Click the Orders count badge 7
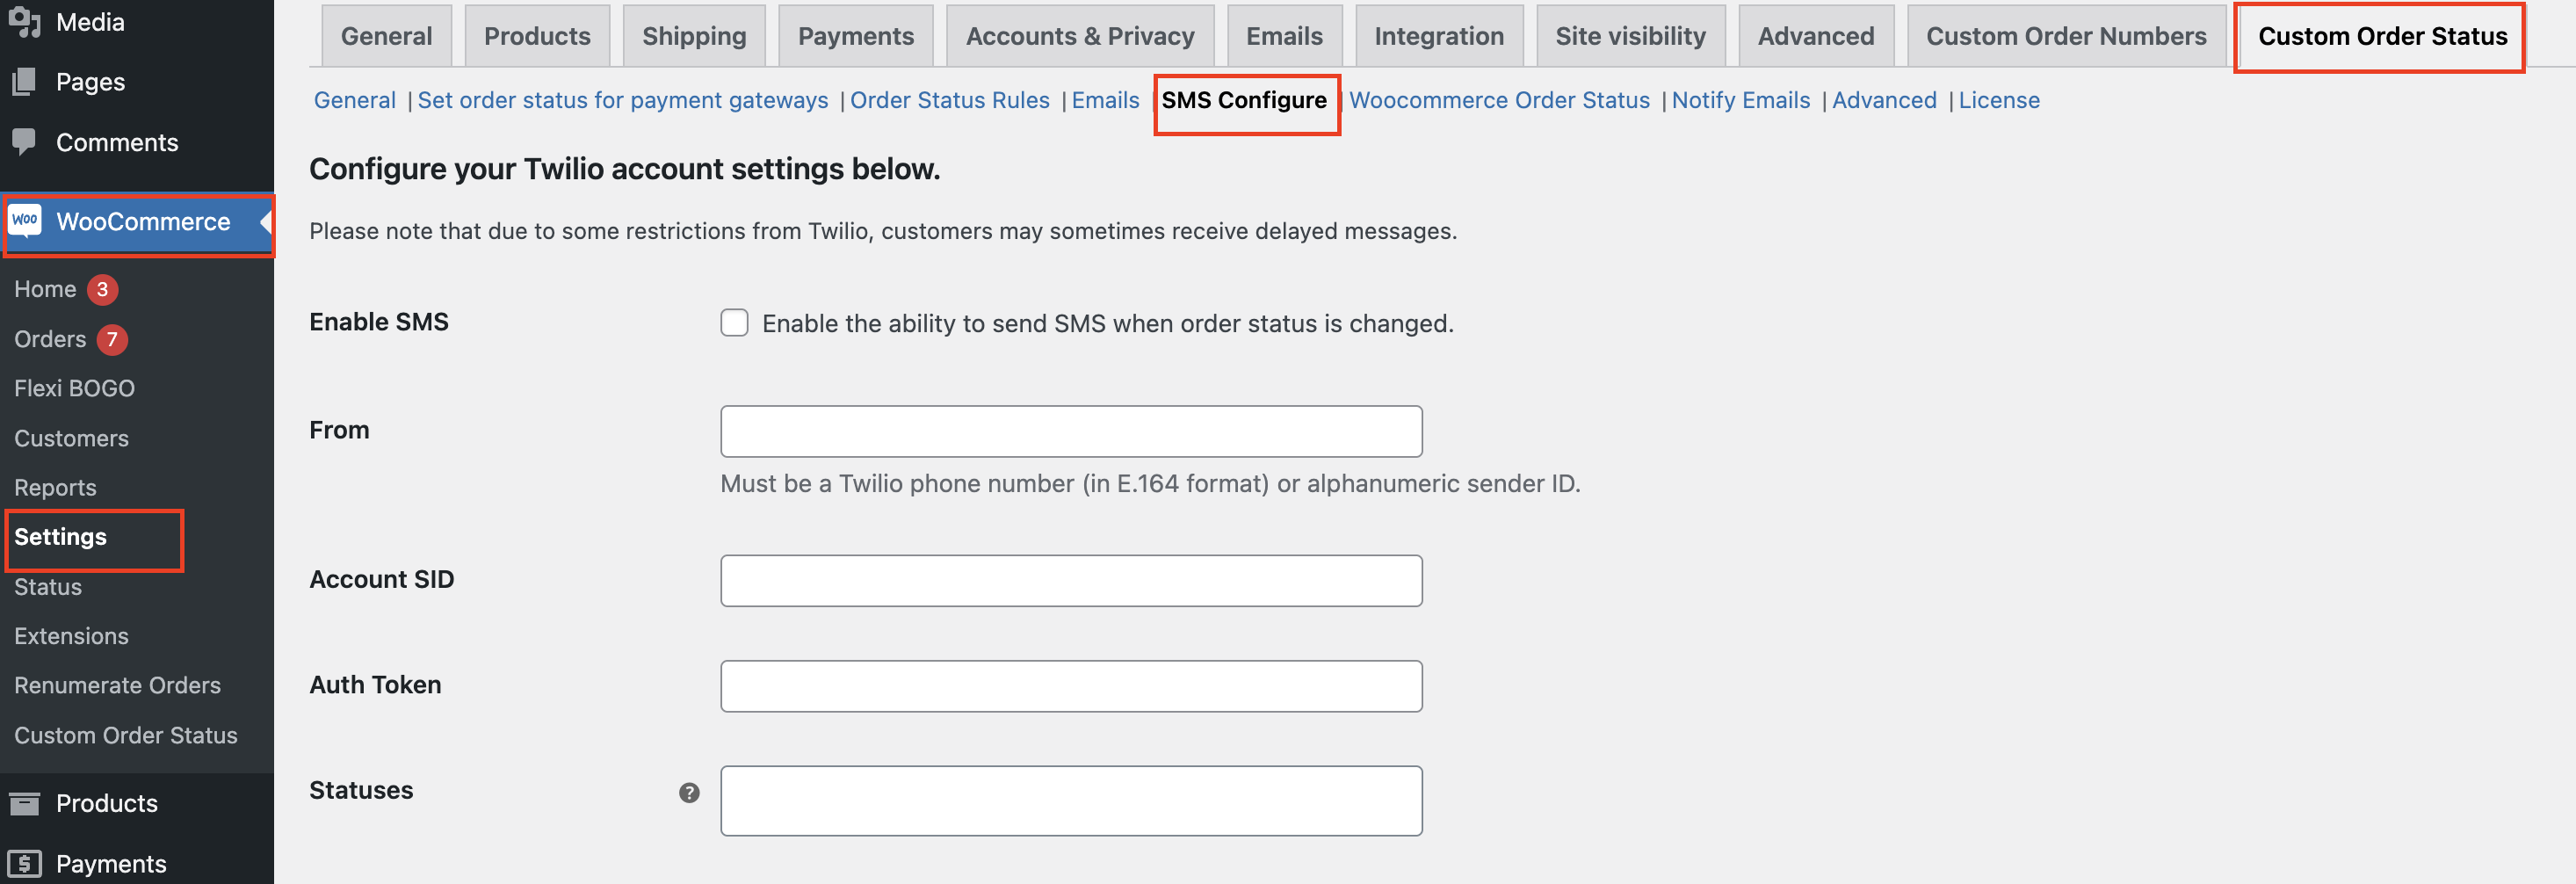 point(112,339)
